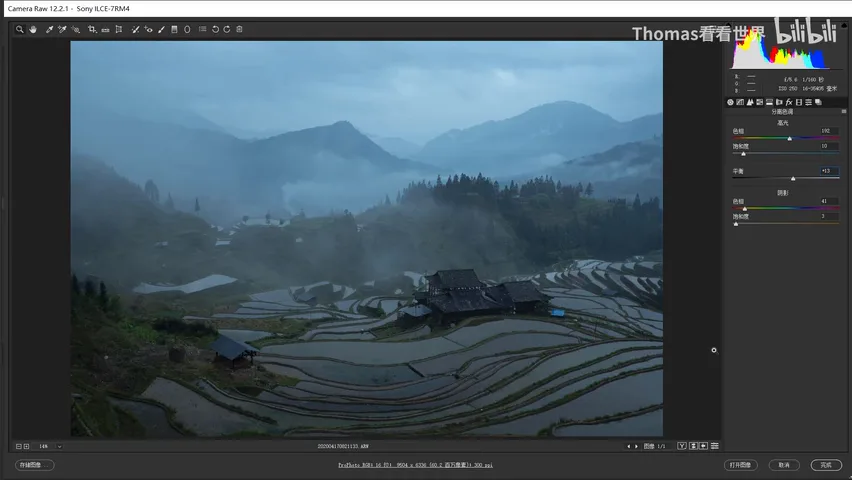This screenshot has height=480, width=852.
Task: Adjust the Shadows Hue slider
Action: pyautogui.click(x=744, y=209)
